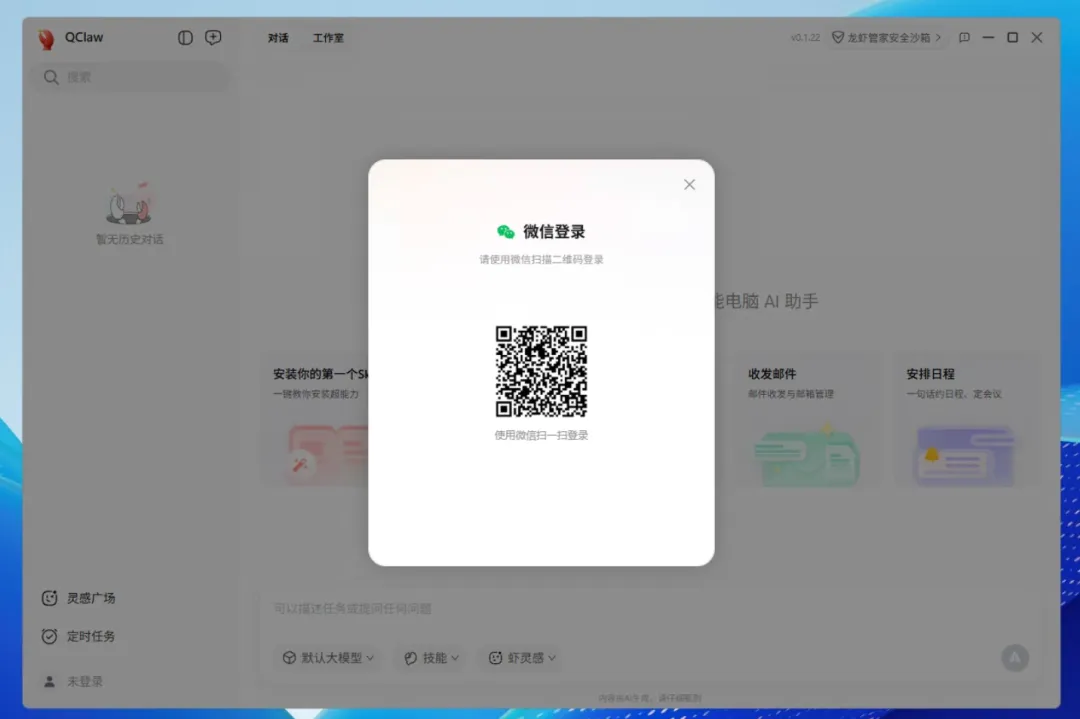Click the version text v0.1.22
Image resolution: width=1080 pixels, height=719 pixels.
tap(805, 38)
